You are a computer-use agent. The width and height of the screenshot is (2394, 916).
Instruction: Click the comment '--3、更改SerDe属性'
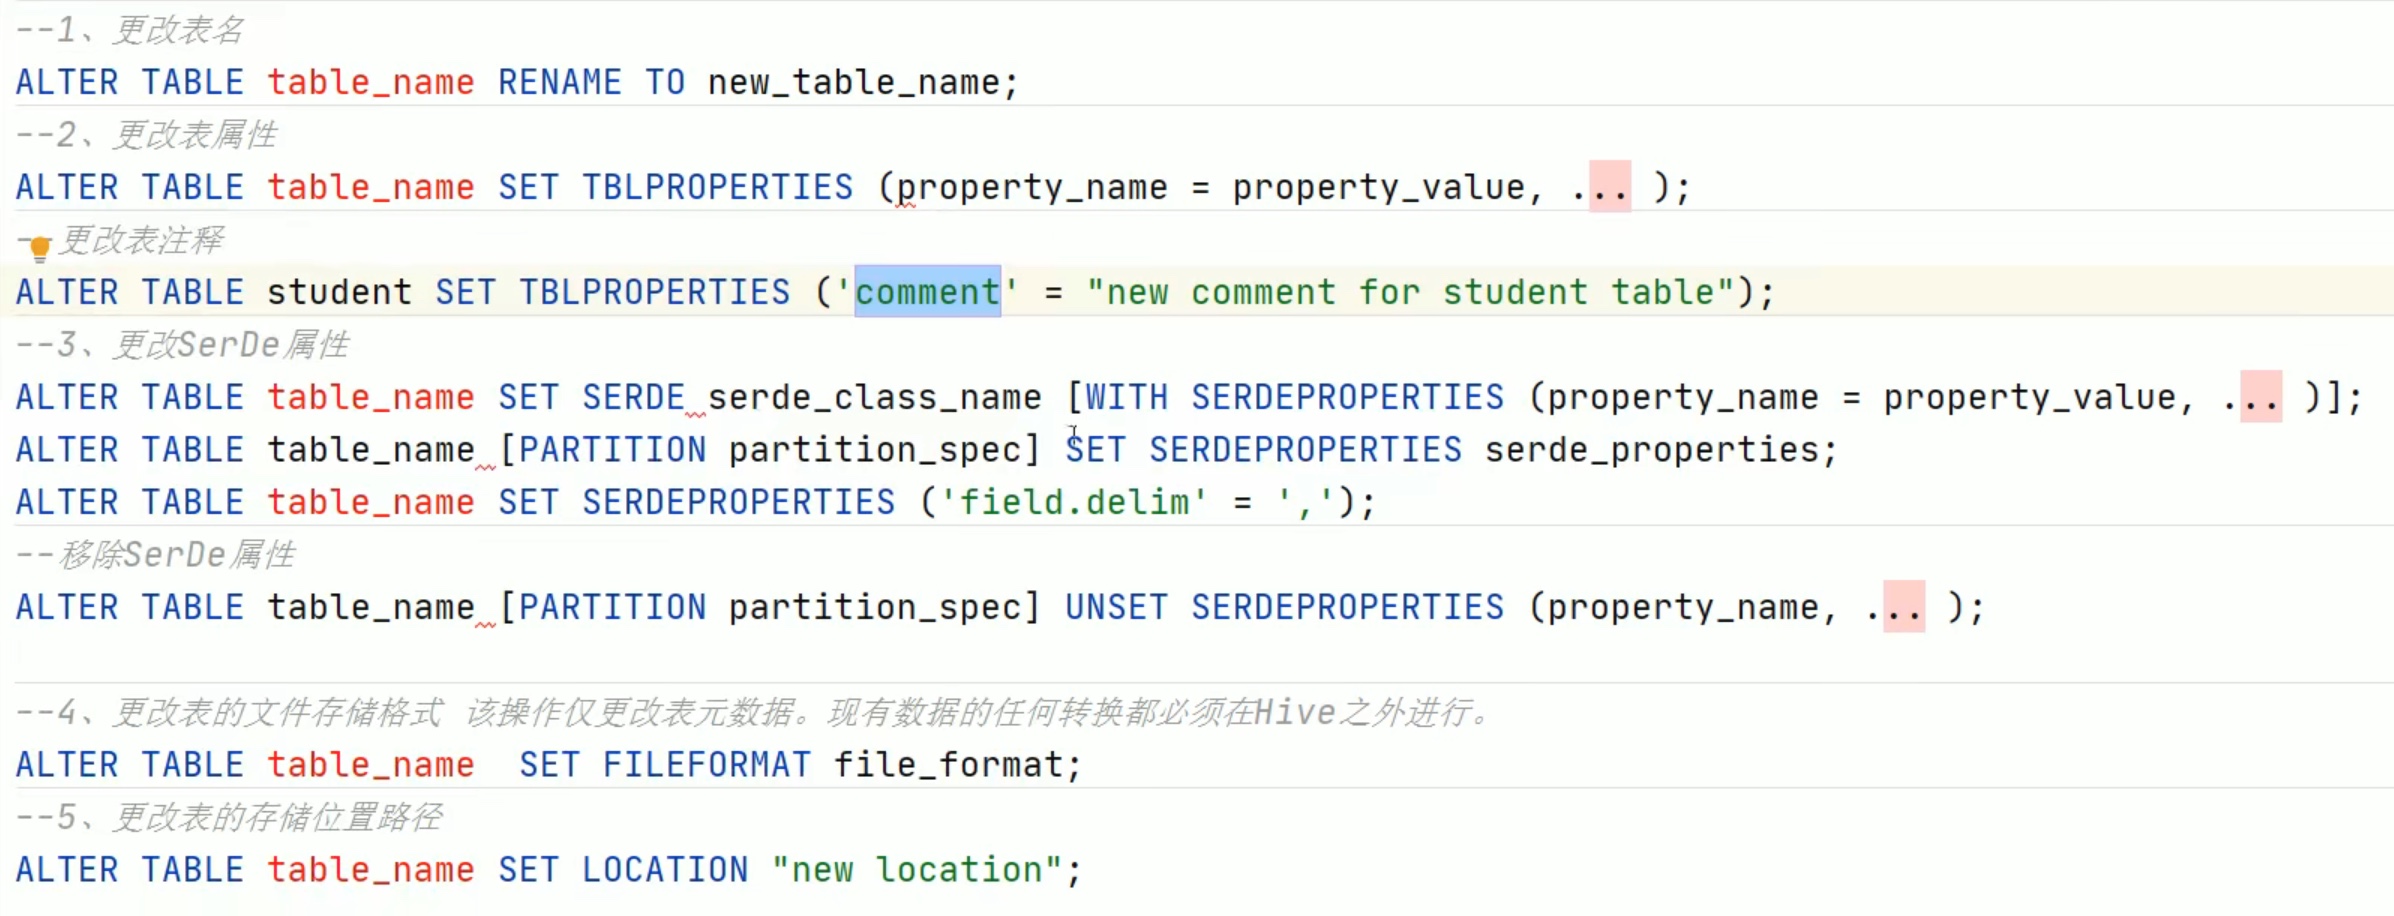coord(183,345)
